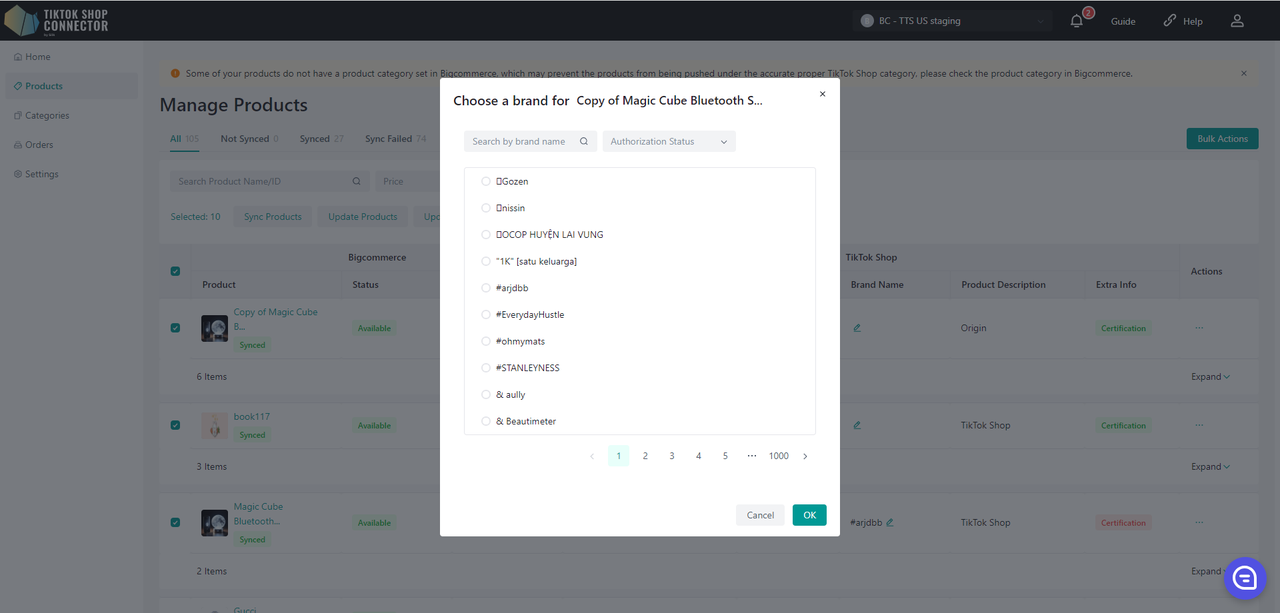
Task: Click Cancel in the brand dialog
Action: point(760,515)
